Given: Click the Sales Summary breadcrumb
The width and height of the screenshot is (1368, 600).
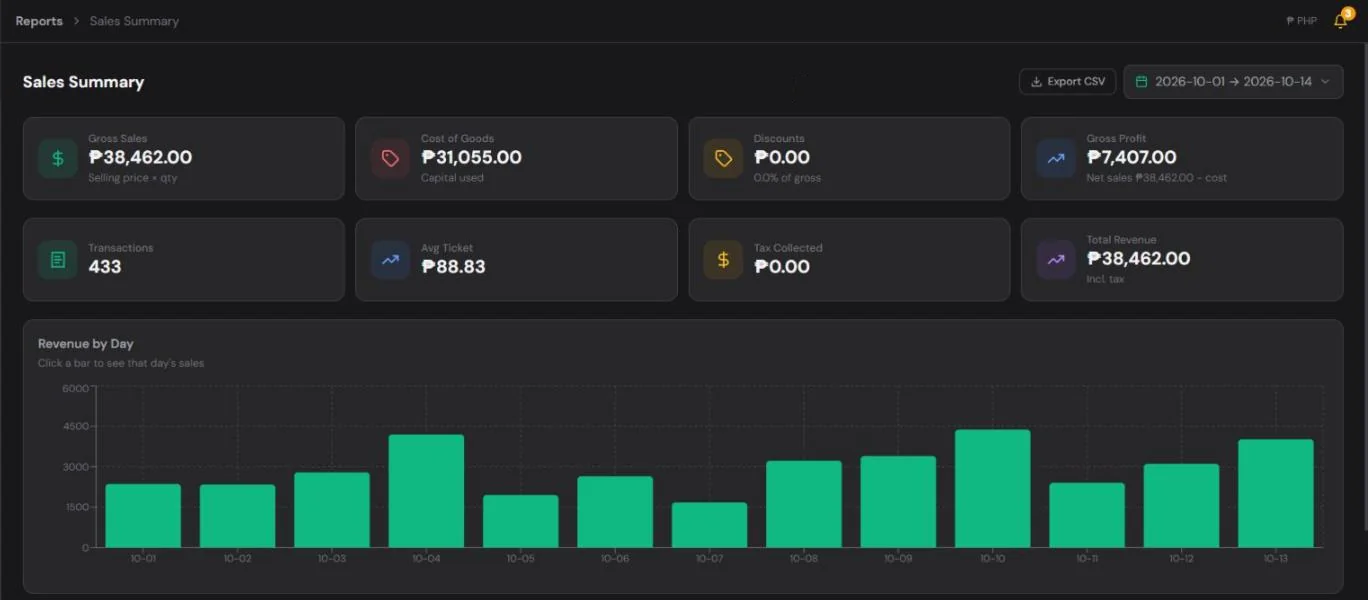Looking at the screenshot, I should click(134, 21).
